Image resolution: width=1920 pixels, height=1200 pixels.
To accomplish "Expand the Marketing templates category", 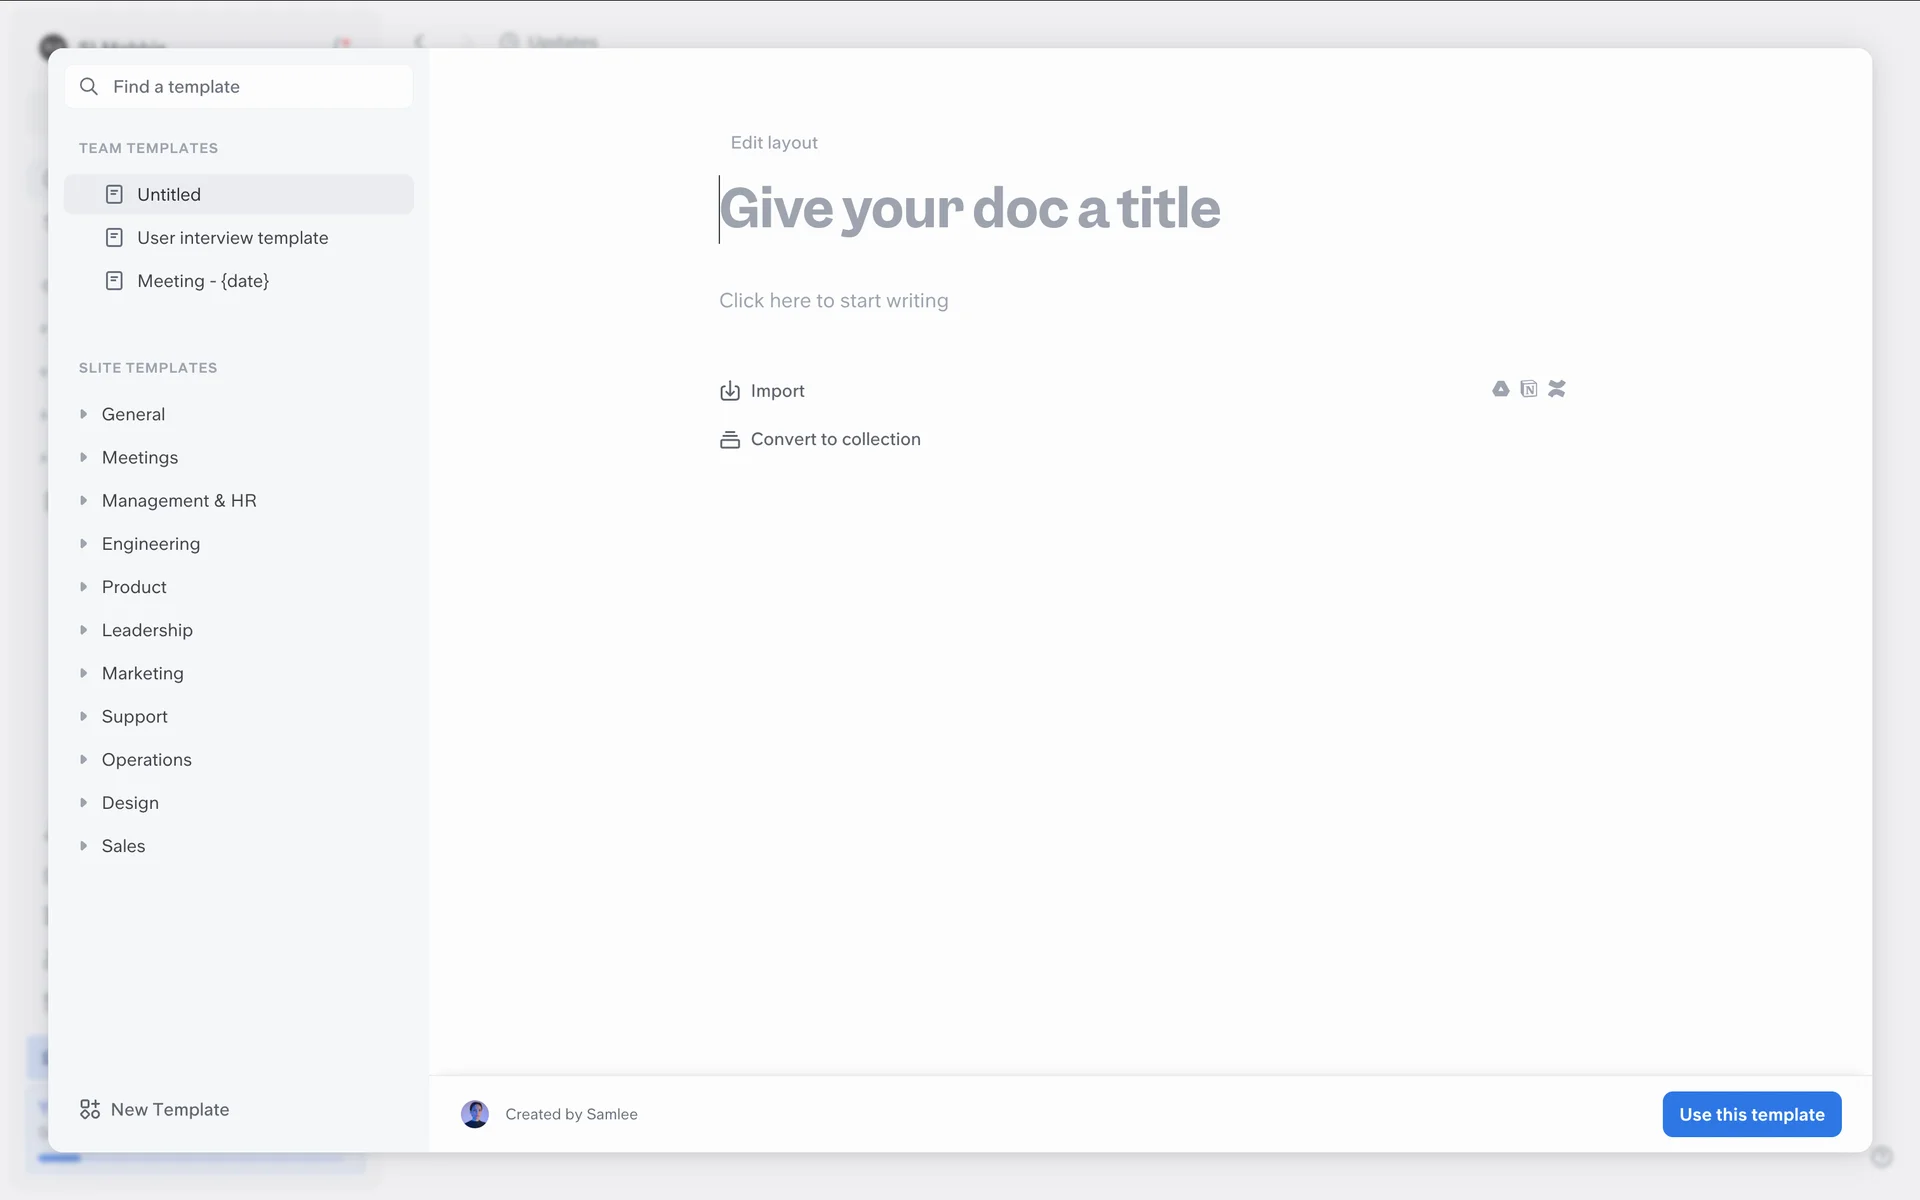I will pyautogui.click(x=84, y=673).
